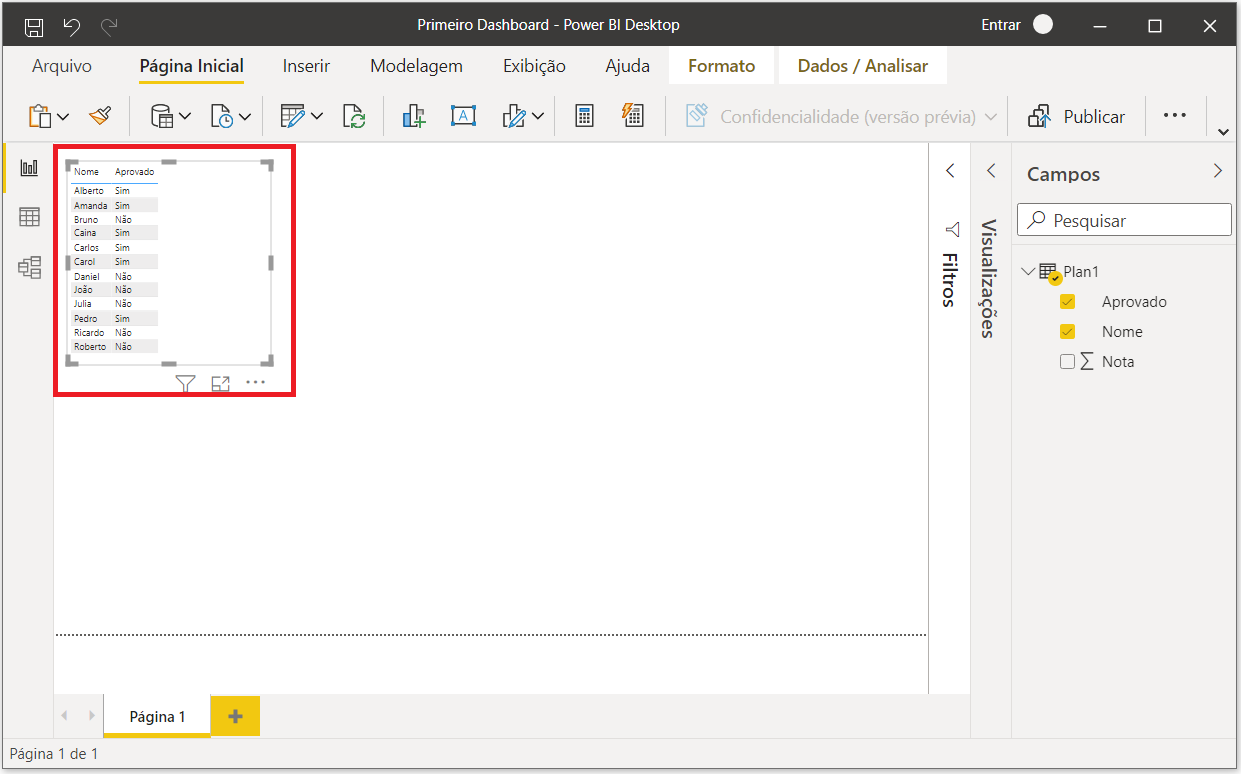
Task: Click the Aprovado column header in table
Action: (134, 172)
